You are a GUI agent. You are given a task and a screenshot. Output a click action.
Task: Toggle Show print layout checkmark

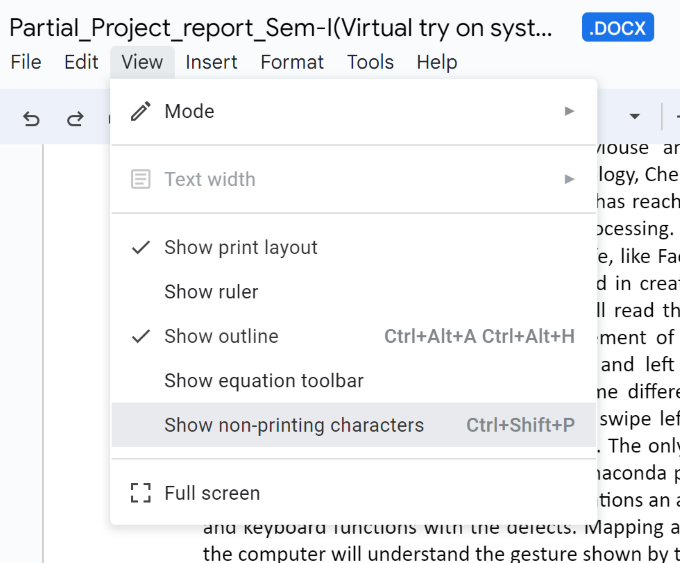(x=141, y=248)
